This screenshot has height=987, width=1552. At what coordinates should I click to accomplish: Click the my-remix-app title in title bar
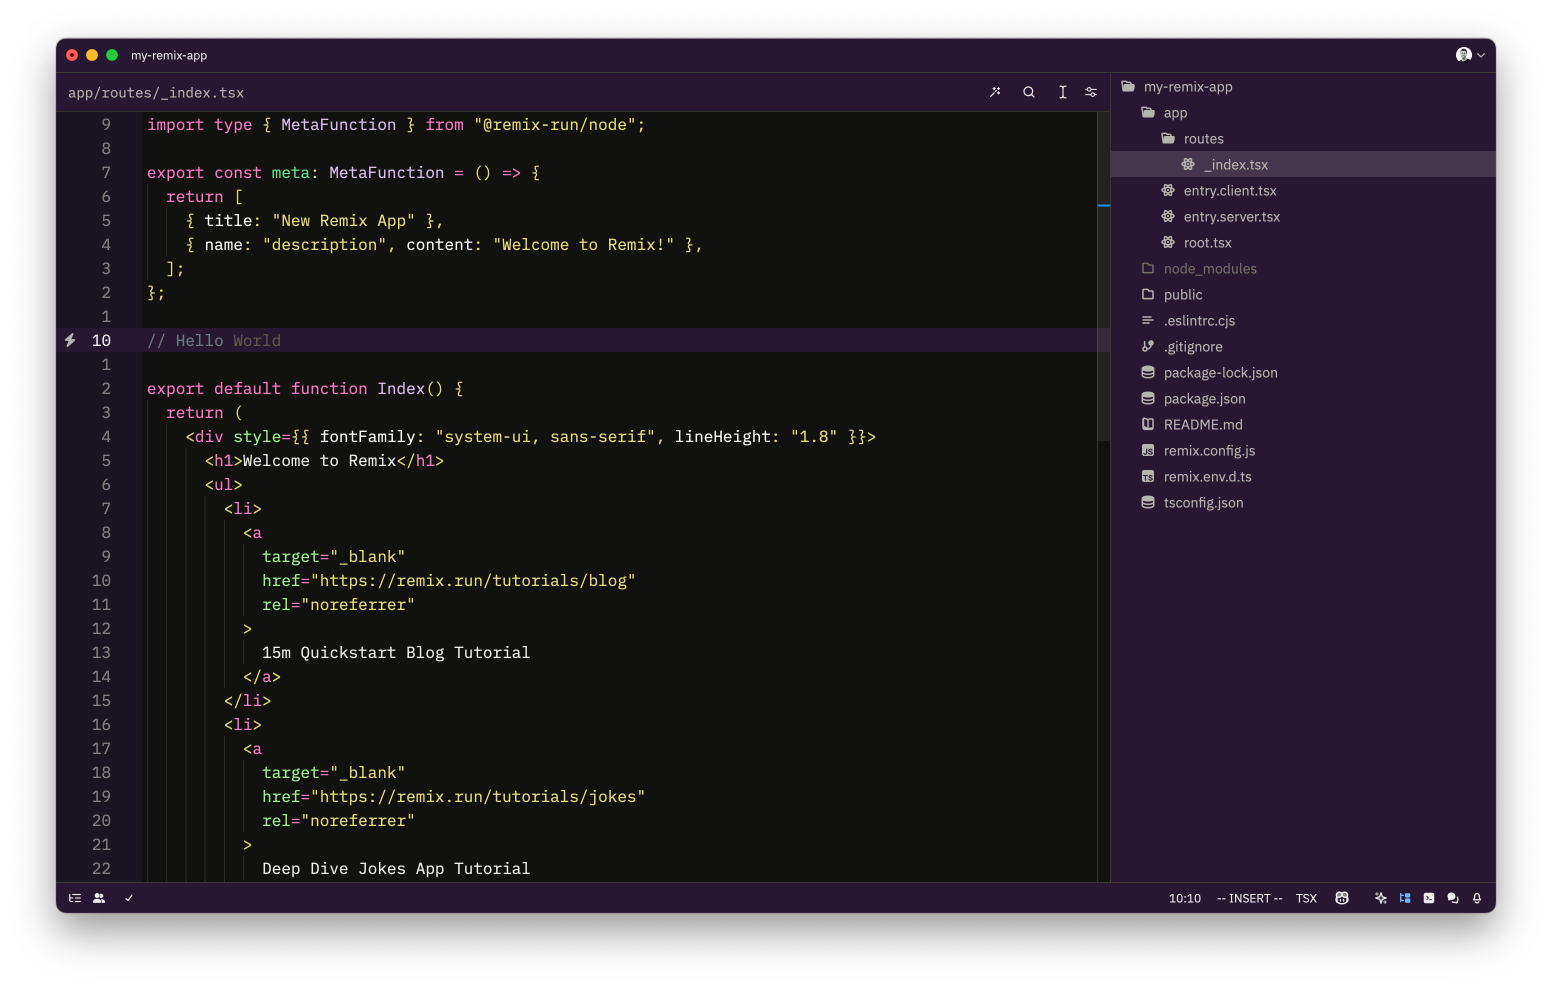(169, 56)
